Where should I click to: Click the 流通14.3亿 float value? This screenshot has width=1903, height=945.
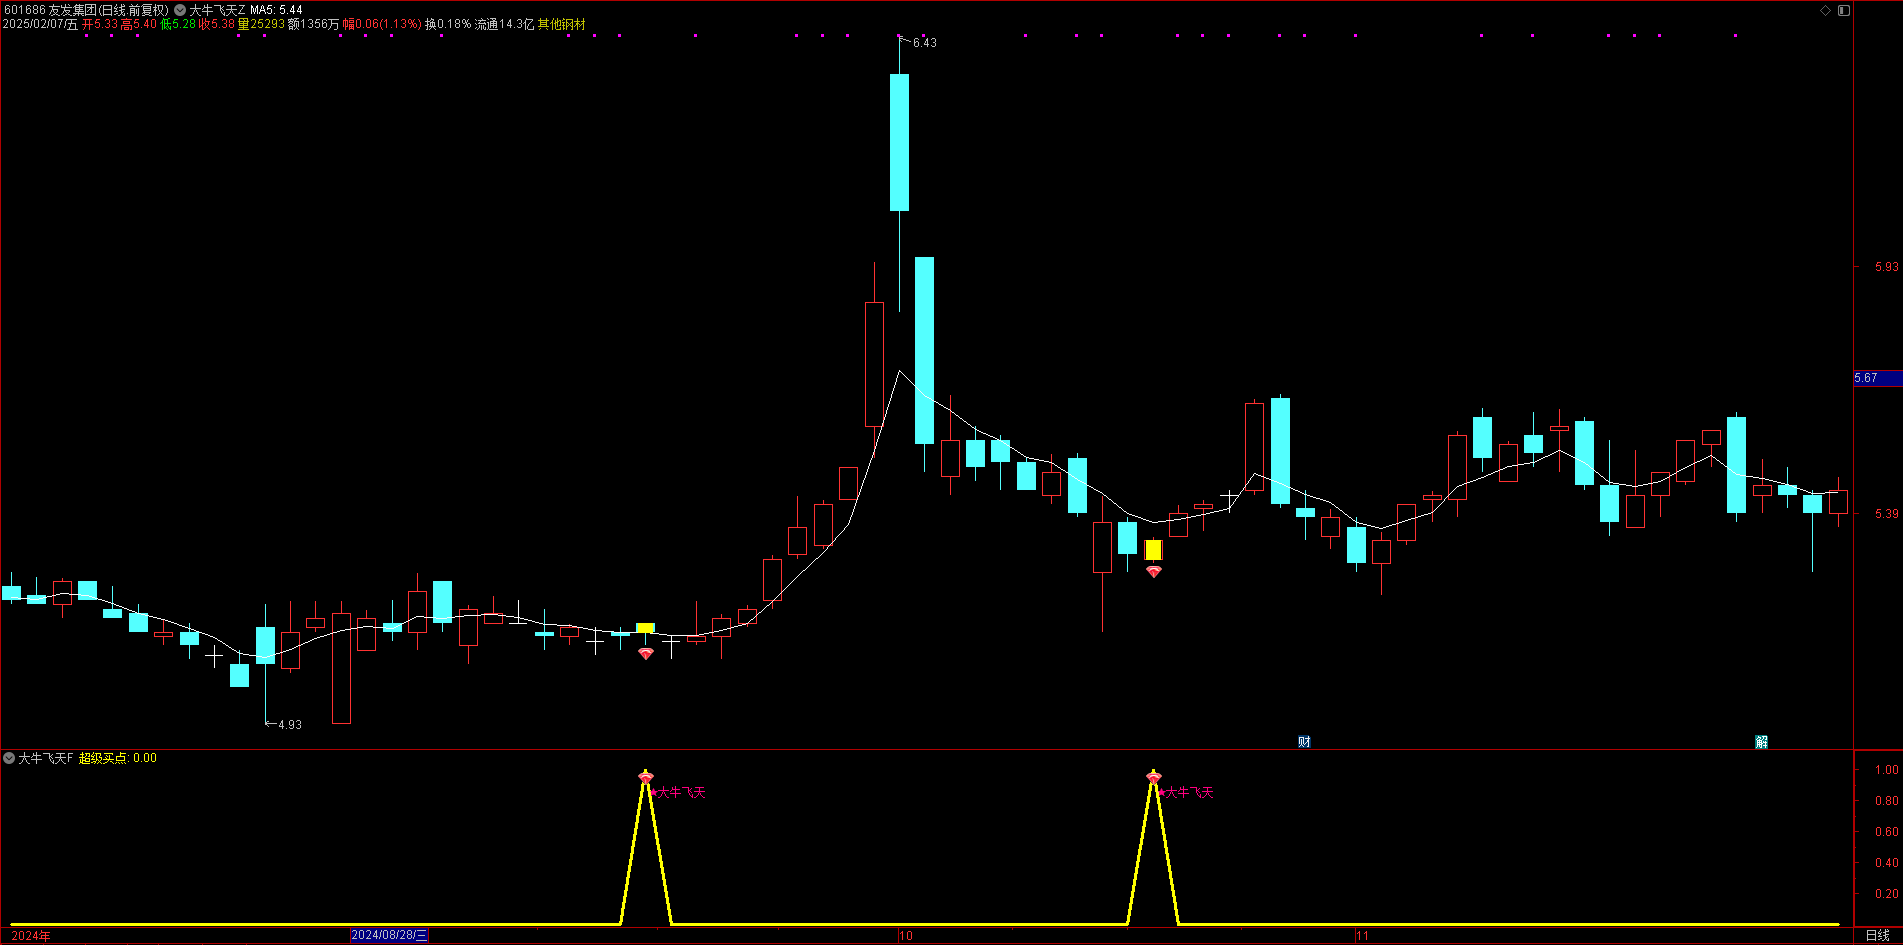pyautogui.click(x=505, y=24)
